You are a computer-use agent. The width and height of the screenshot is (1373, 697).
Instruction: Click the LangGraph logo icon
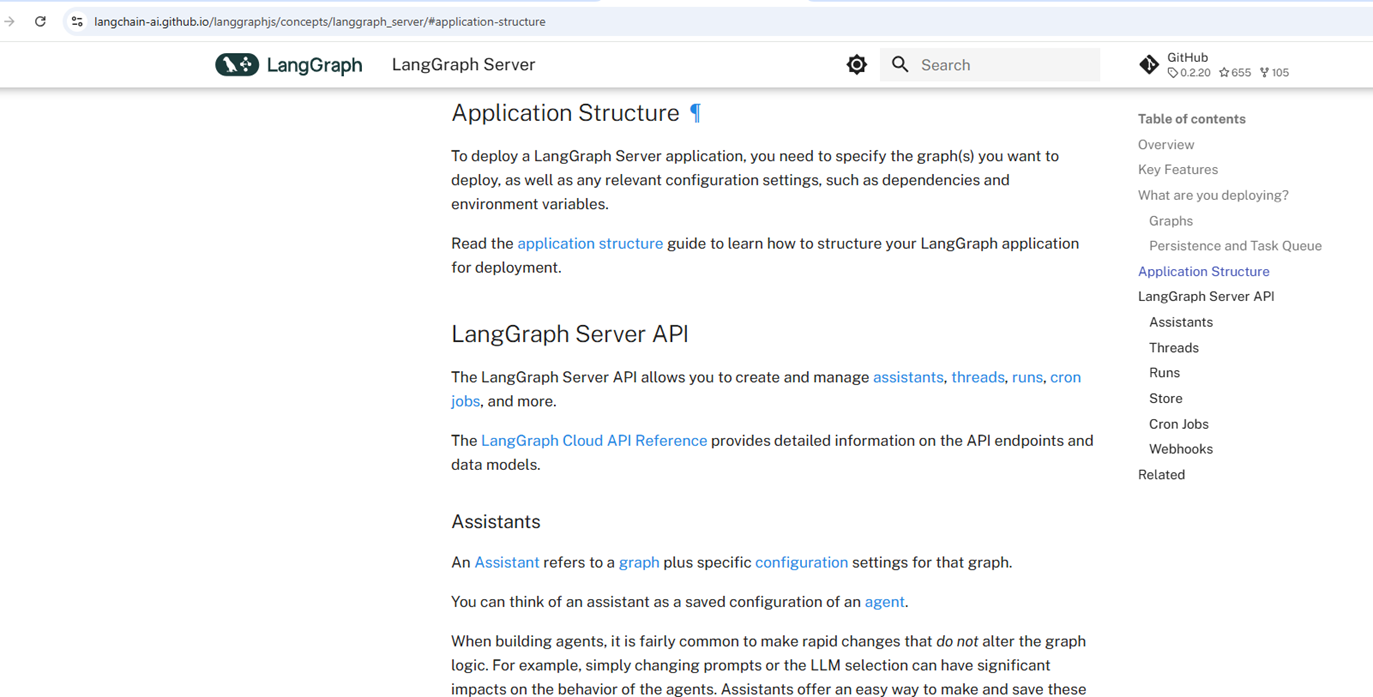click(237, 65)
